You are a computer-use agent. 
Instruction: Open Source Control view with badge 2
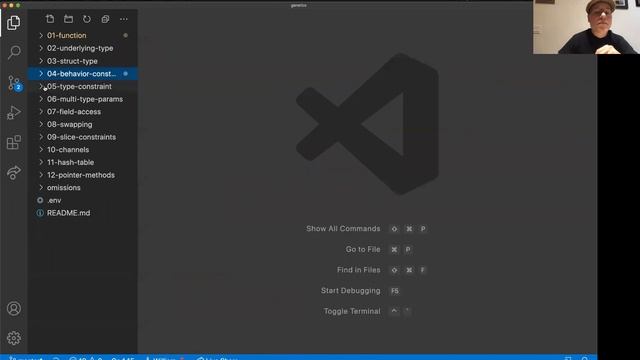coord(14,83)
